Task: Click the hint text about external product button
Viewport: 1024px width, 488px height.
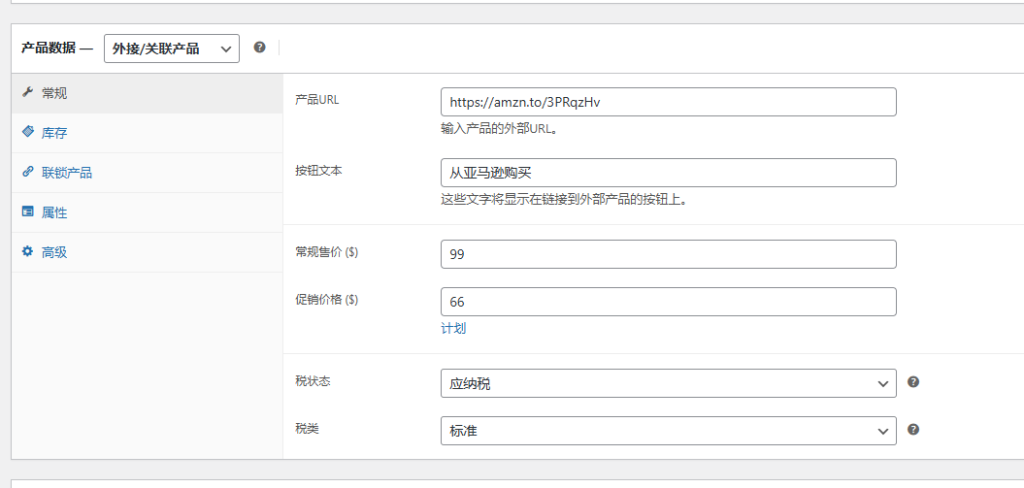Action: (564, 199)
